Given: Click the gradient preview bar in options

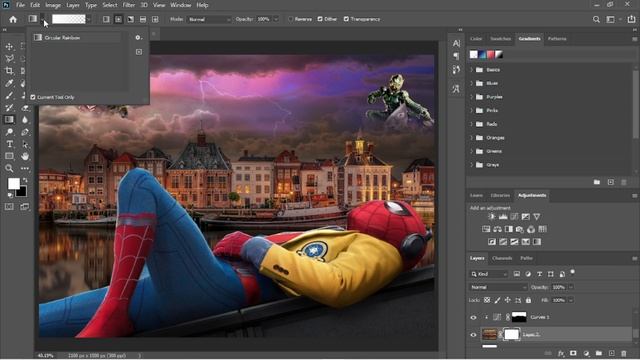Looking at the screenshot, I should (69, 19).
